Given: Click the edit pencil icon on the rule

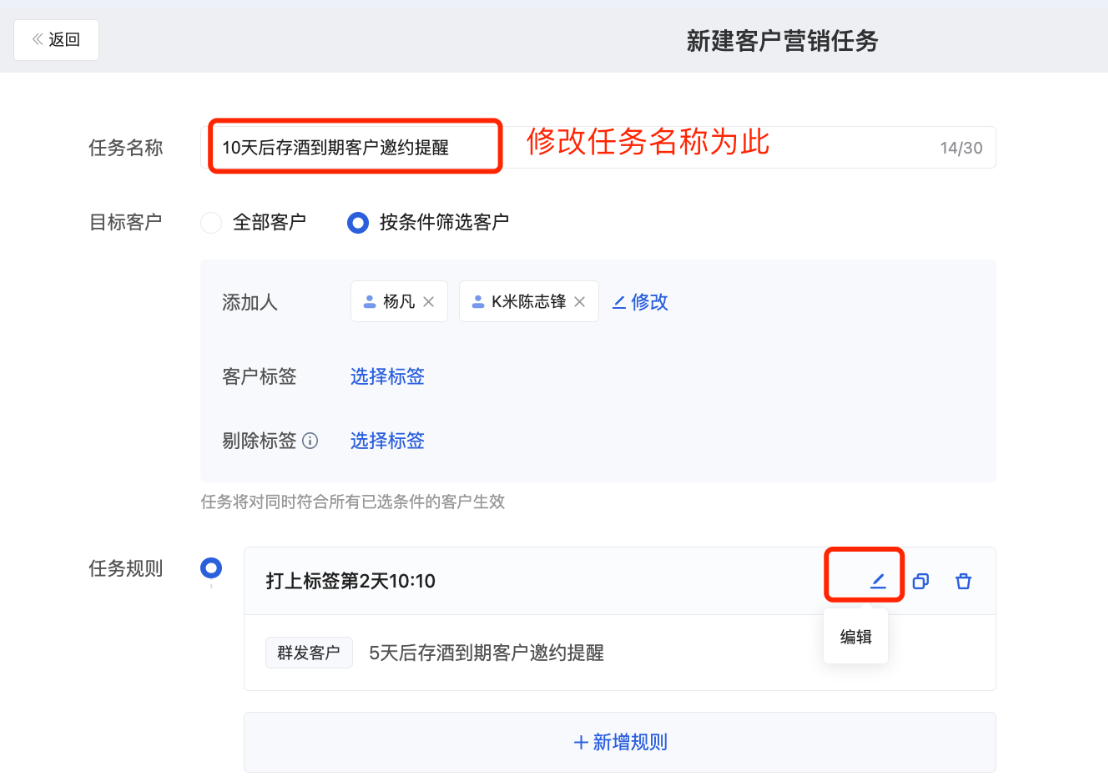Looking at the screenshot, I should (x=877, y=581).
